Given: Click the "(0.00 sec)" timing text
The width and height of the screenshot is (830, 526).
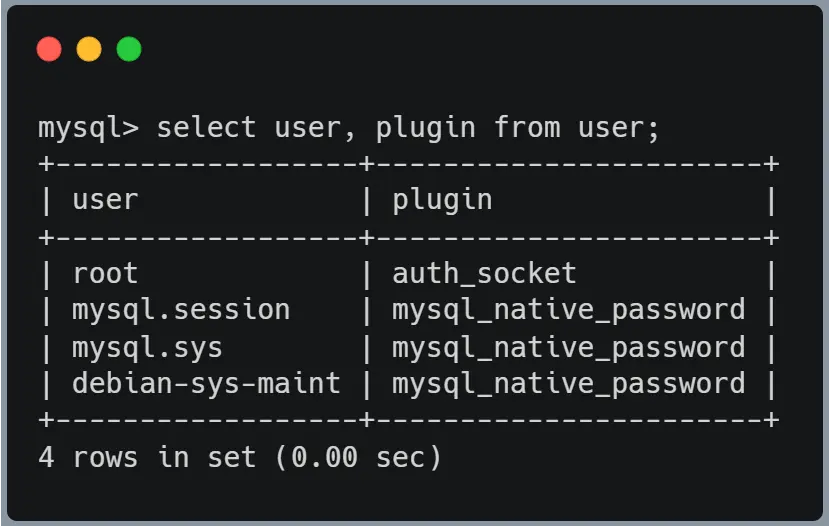Looking at the screenshot, I should pyautogui.click(x=358, y=457).
